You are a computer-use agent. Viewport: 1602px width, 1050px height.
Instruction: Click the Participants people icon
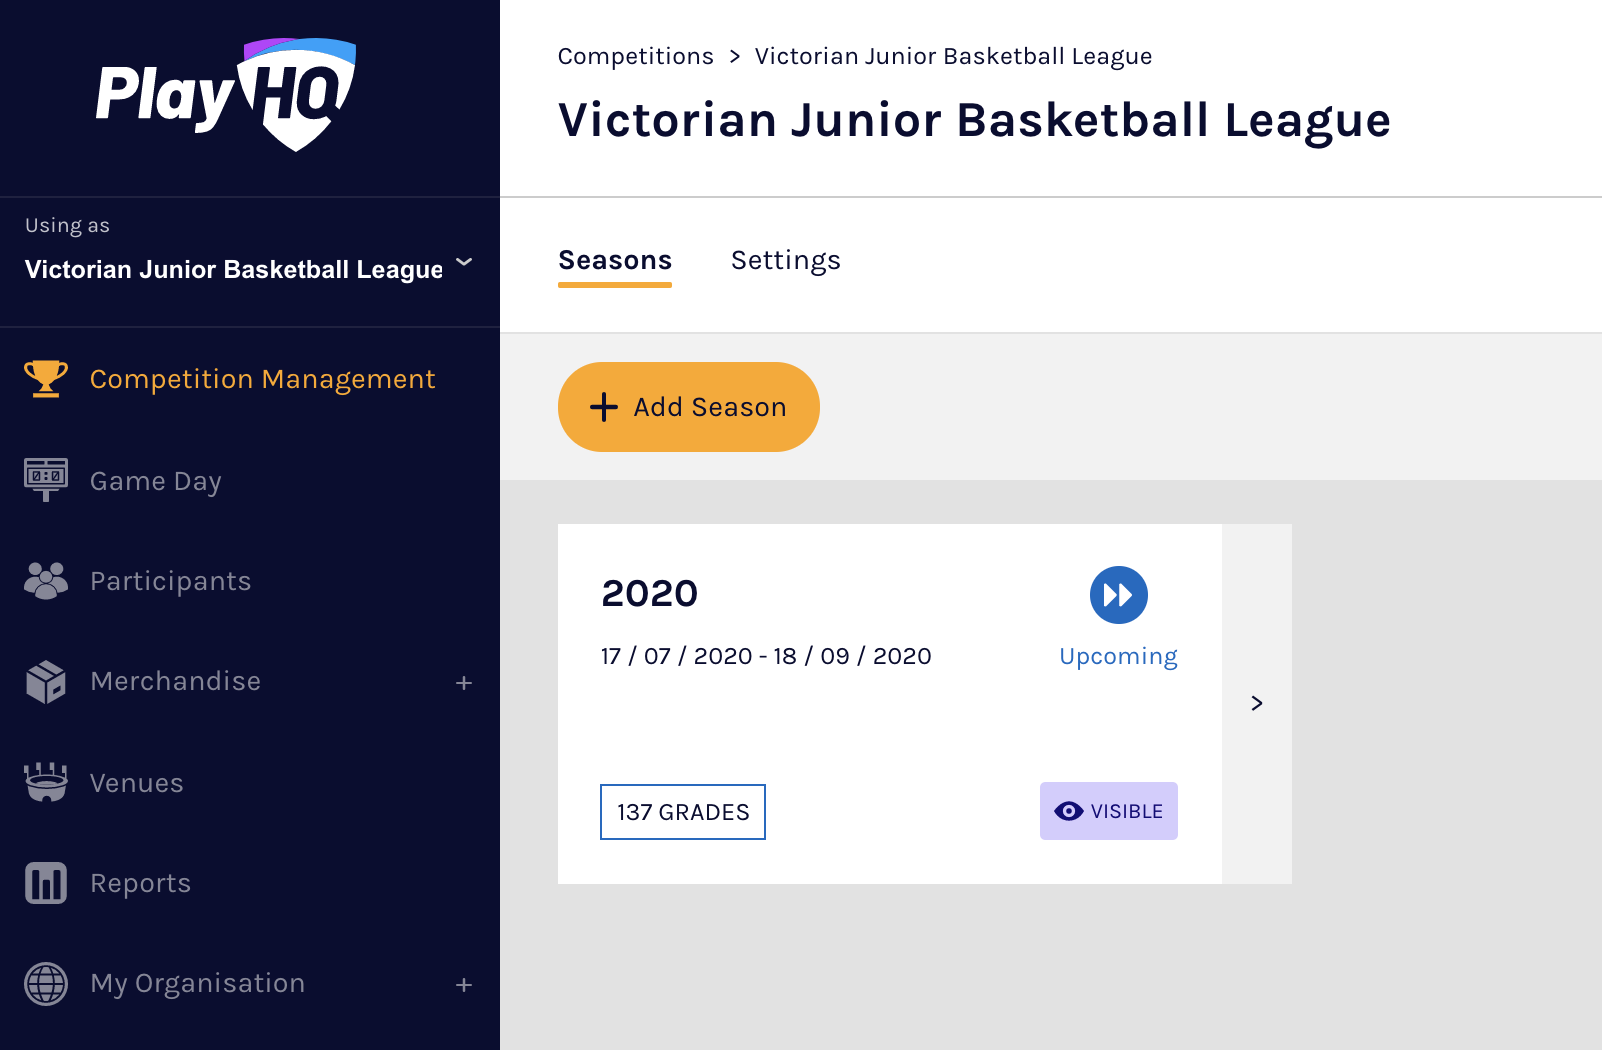[x=46, y=581]
